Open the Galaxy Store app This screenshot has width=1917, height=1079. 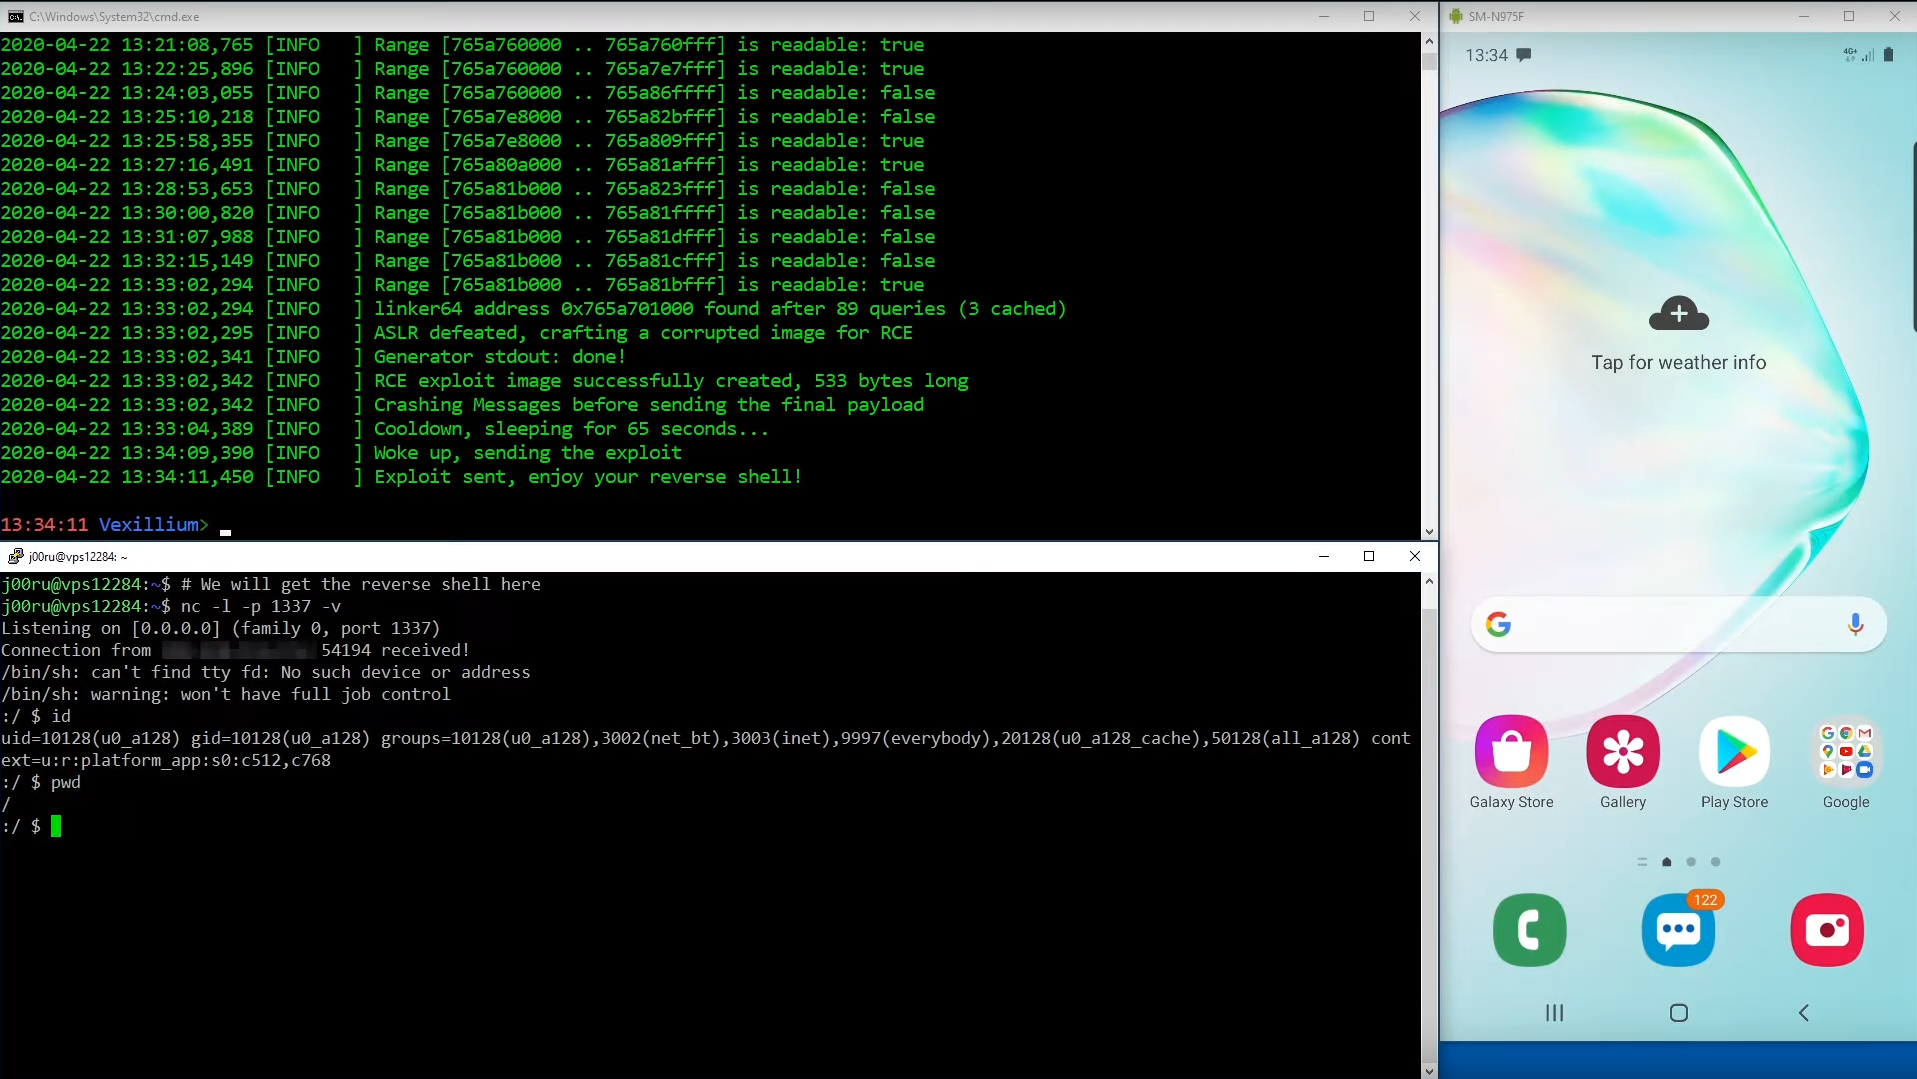[x=1511, y=751]
